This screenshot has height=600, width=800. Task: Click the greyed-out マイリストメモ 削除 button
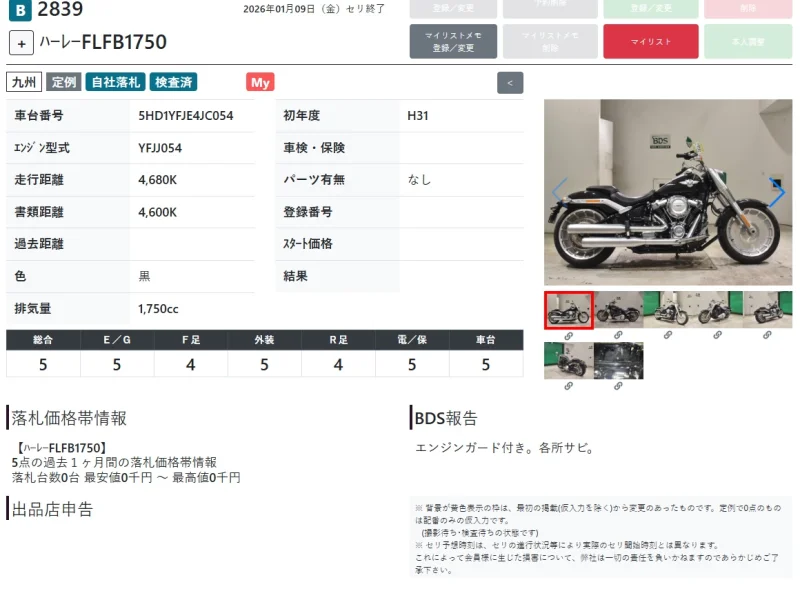click(550, 41)
